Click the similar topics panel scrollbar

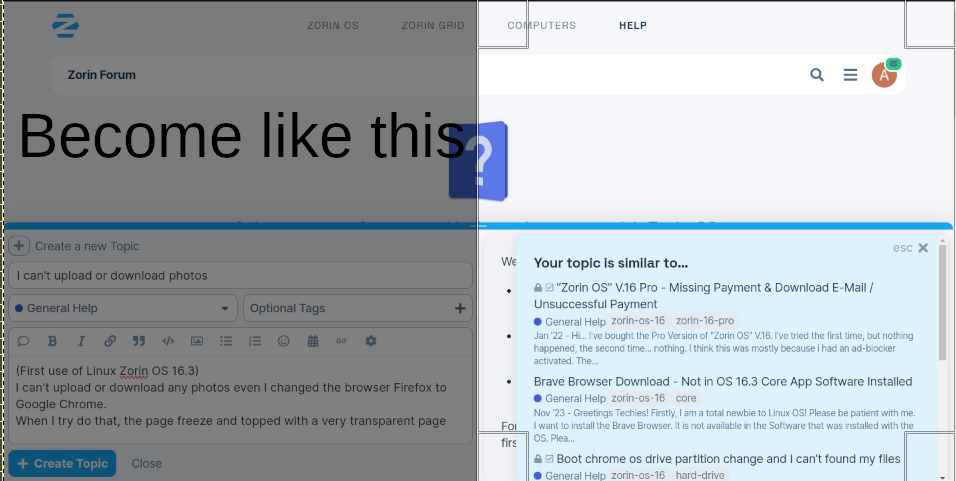(x=943, y=302)
